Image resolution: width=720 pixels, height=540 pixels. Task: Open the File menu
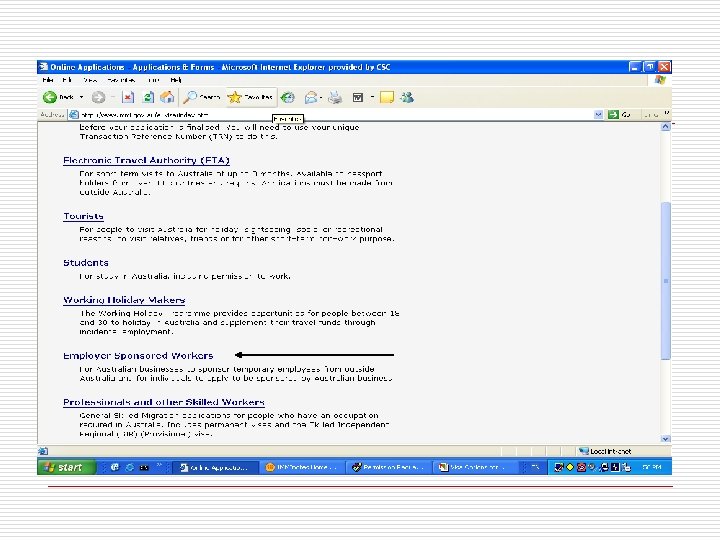tap(48, 80)
